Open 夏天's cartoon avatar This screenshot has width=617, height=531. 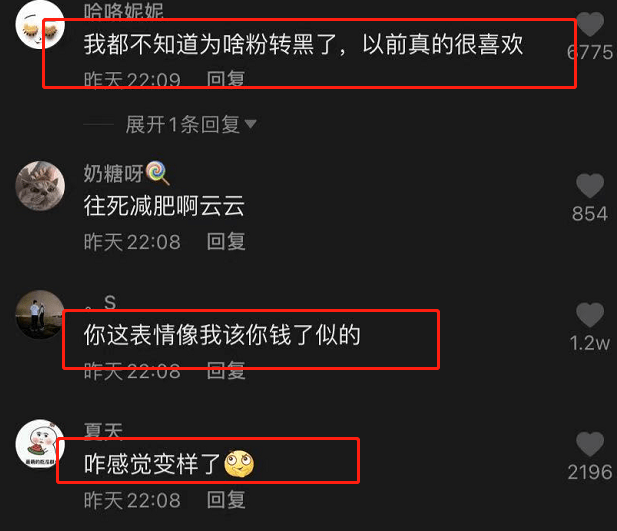[40, 444]
